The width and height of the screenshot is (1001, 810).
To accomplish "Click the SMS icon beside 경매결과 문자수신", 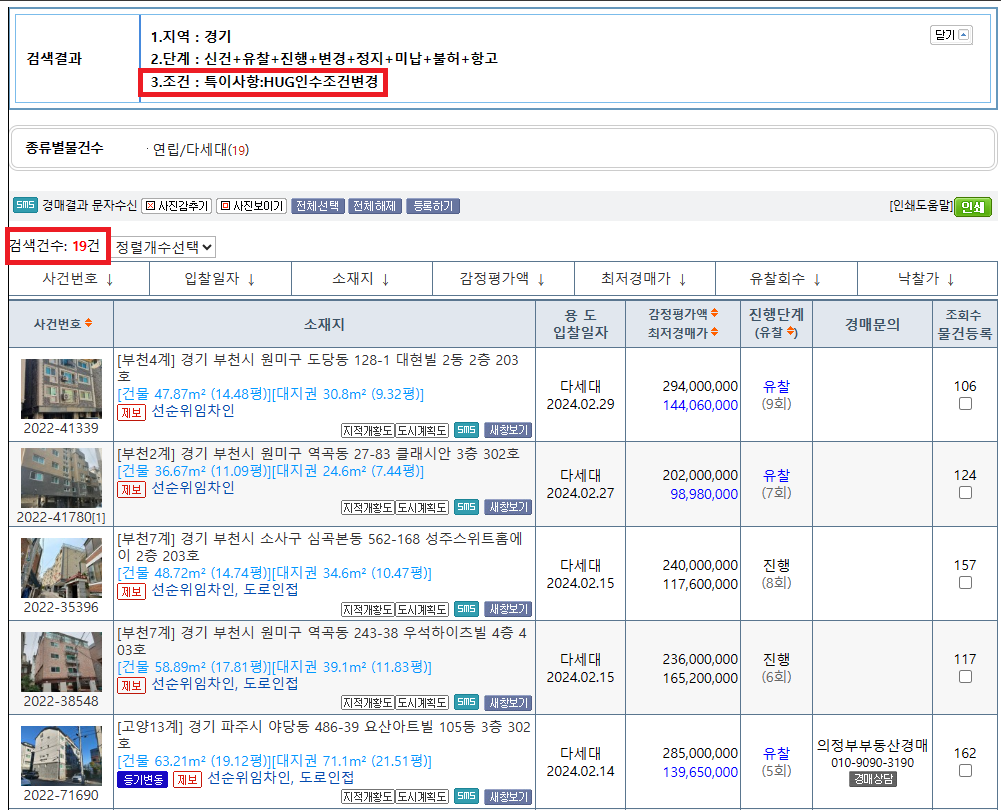I will click(25, 205).
